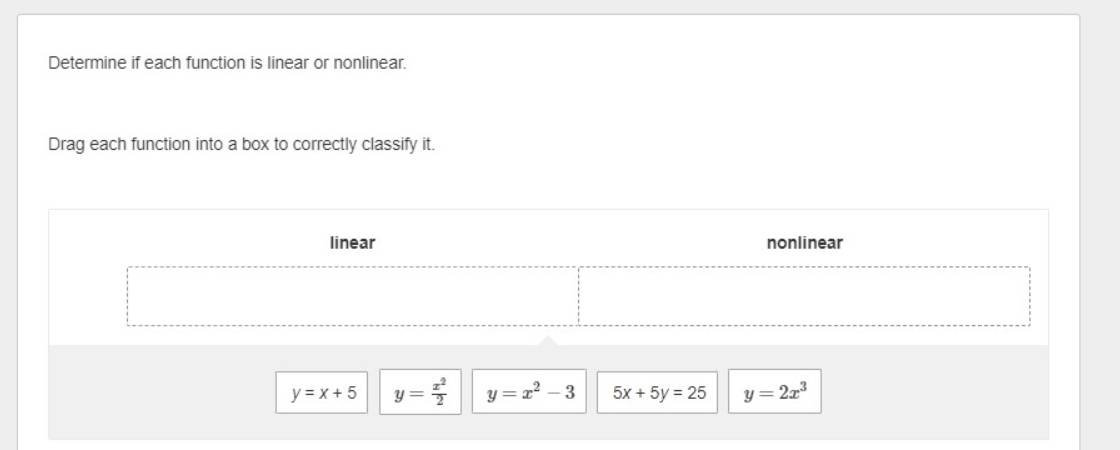Click blank space between the two instruction lines

pos(549,104)
